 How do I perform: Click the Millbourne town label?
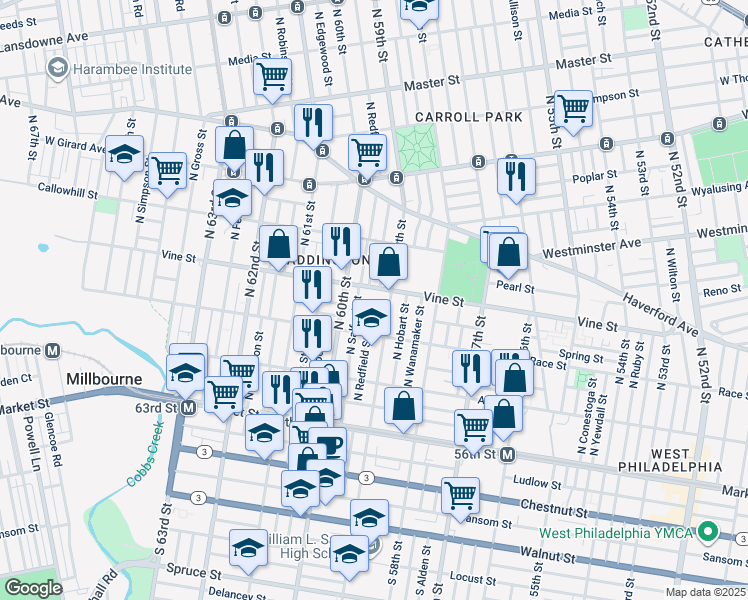pyautogui.click(x=104, y=379)
